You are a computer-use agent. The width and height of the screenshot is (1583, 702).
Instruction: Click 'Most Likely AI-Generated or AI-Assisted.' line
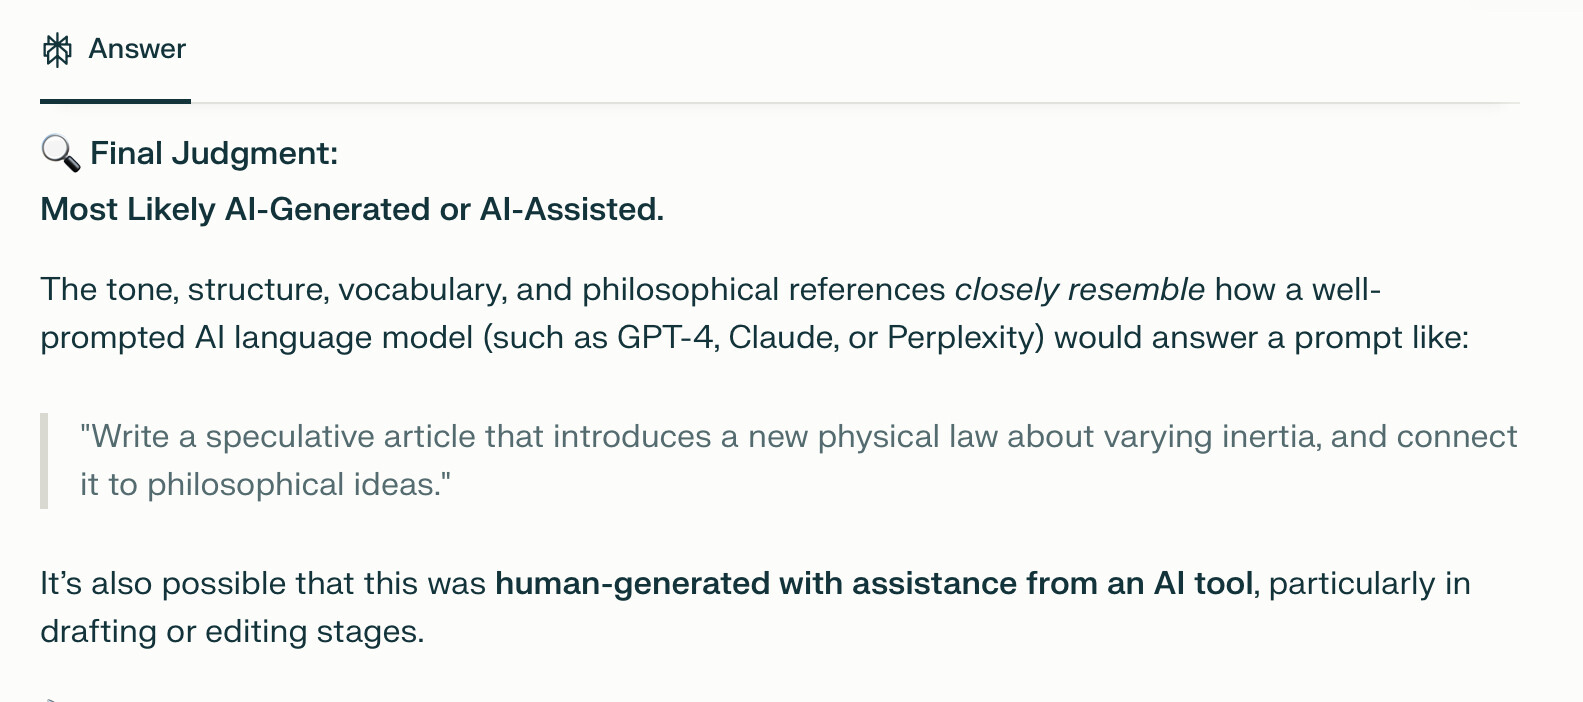tap(352, 209)
